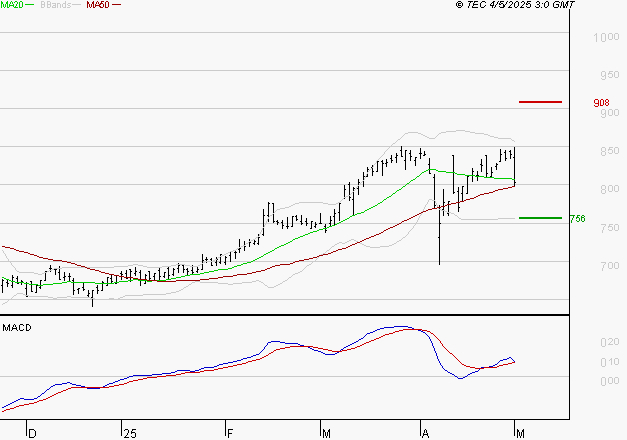Click the 000 MACD axis label
The width and height of the screenshot is (627, 440).
pyautogui.click(x=610, y=381)
